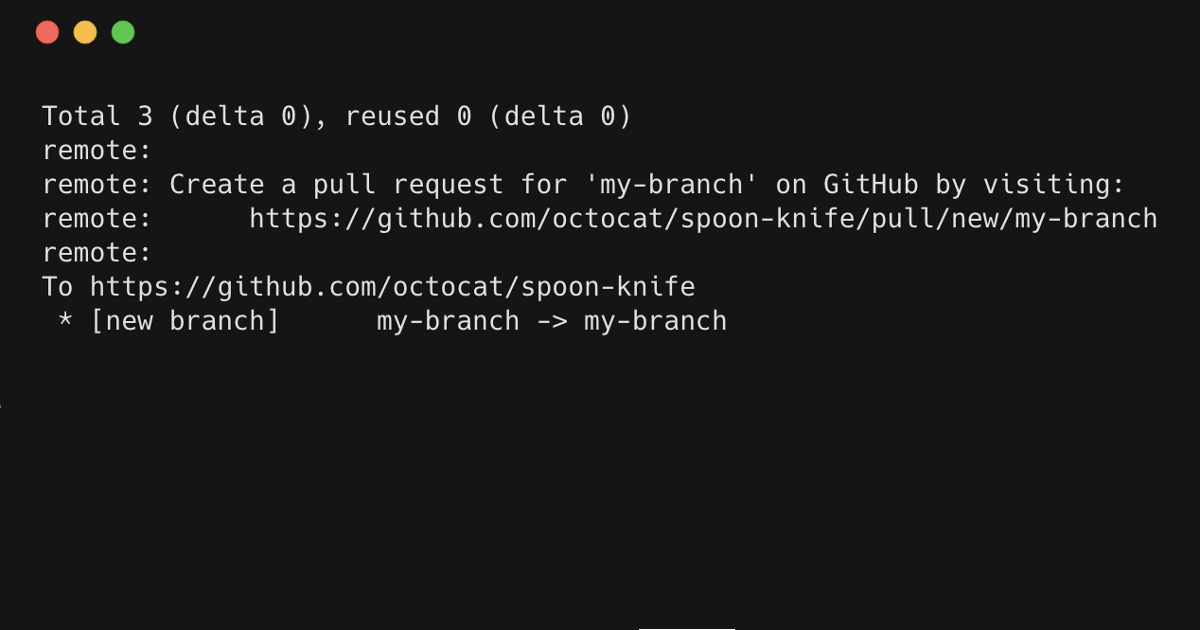The image size is (1200, 630).
Task: Click the word 'To' before repo URL
Action: pyautogui.click(x=57, y=287)
